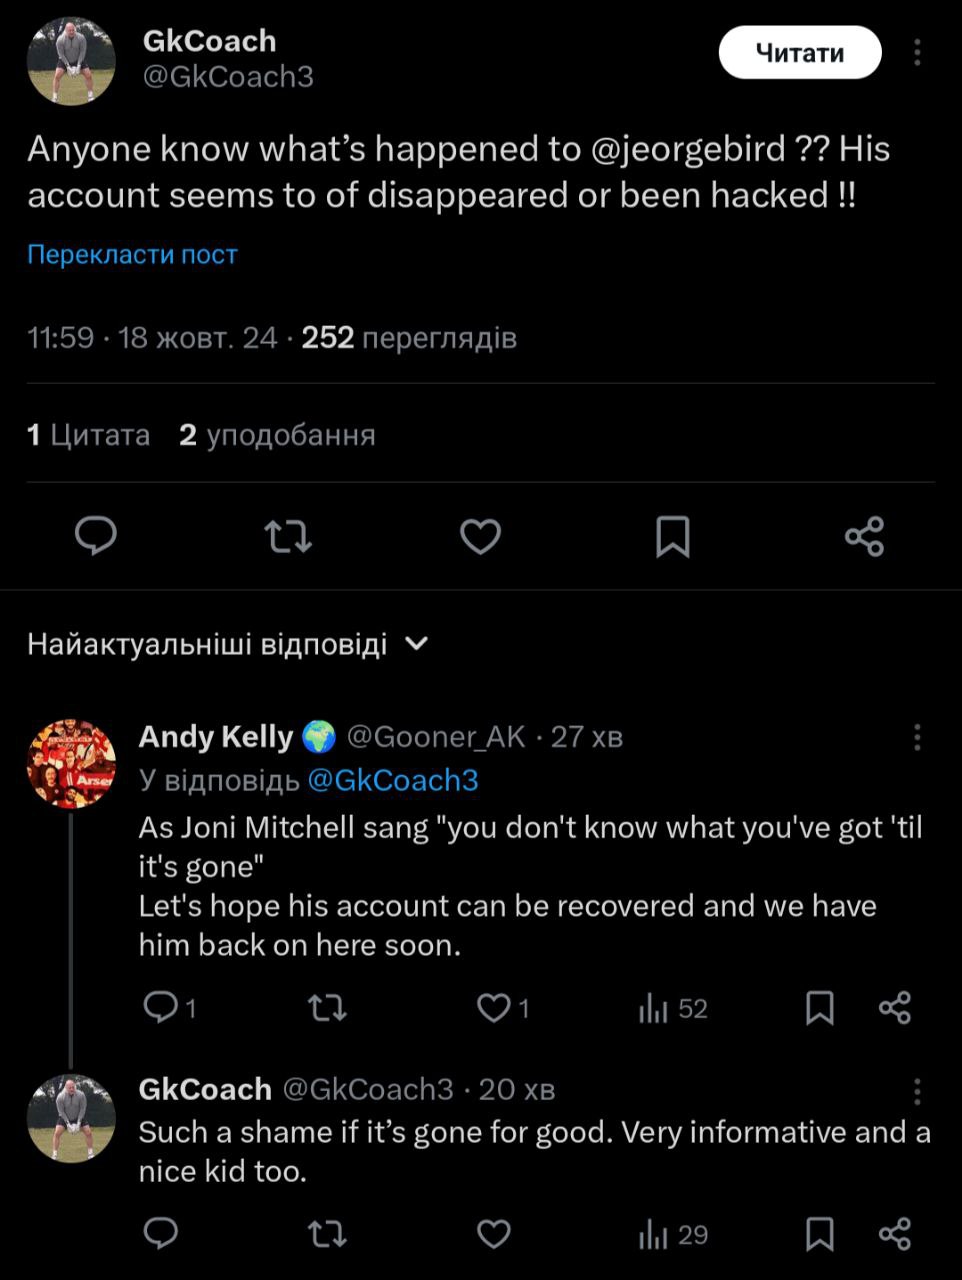Viewport: 962px width, 1280px height.
Task: Click Перекласти пост translate link
Action: click(132, 254)
